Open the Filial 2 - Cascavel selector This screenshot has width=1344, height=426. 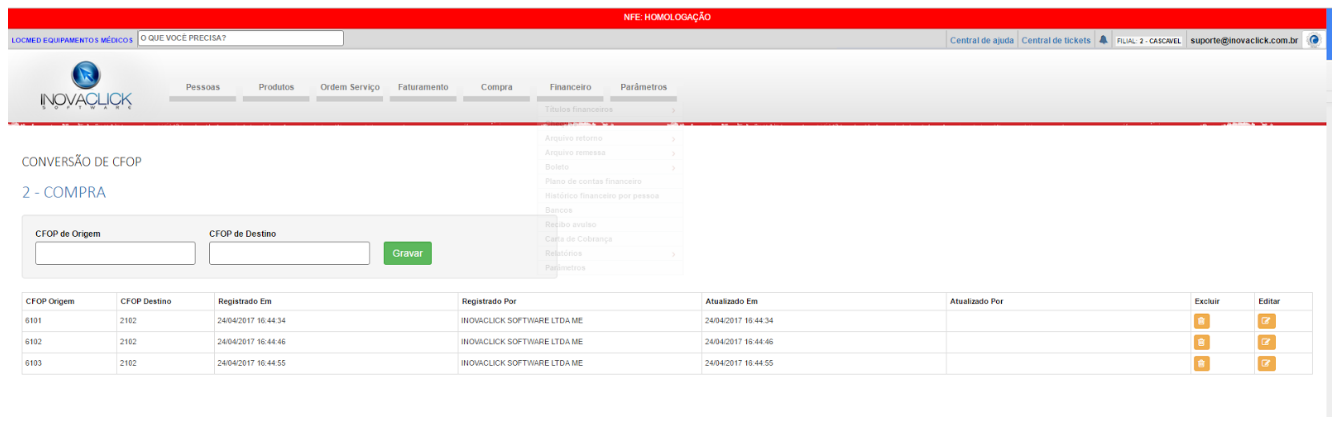coord(1148,40)
